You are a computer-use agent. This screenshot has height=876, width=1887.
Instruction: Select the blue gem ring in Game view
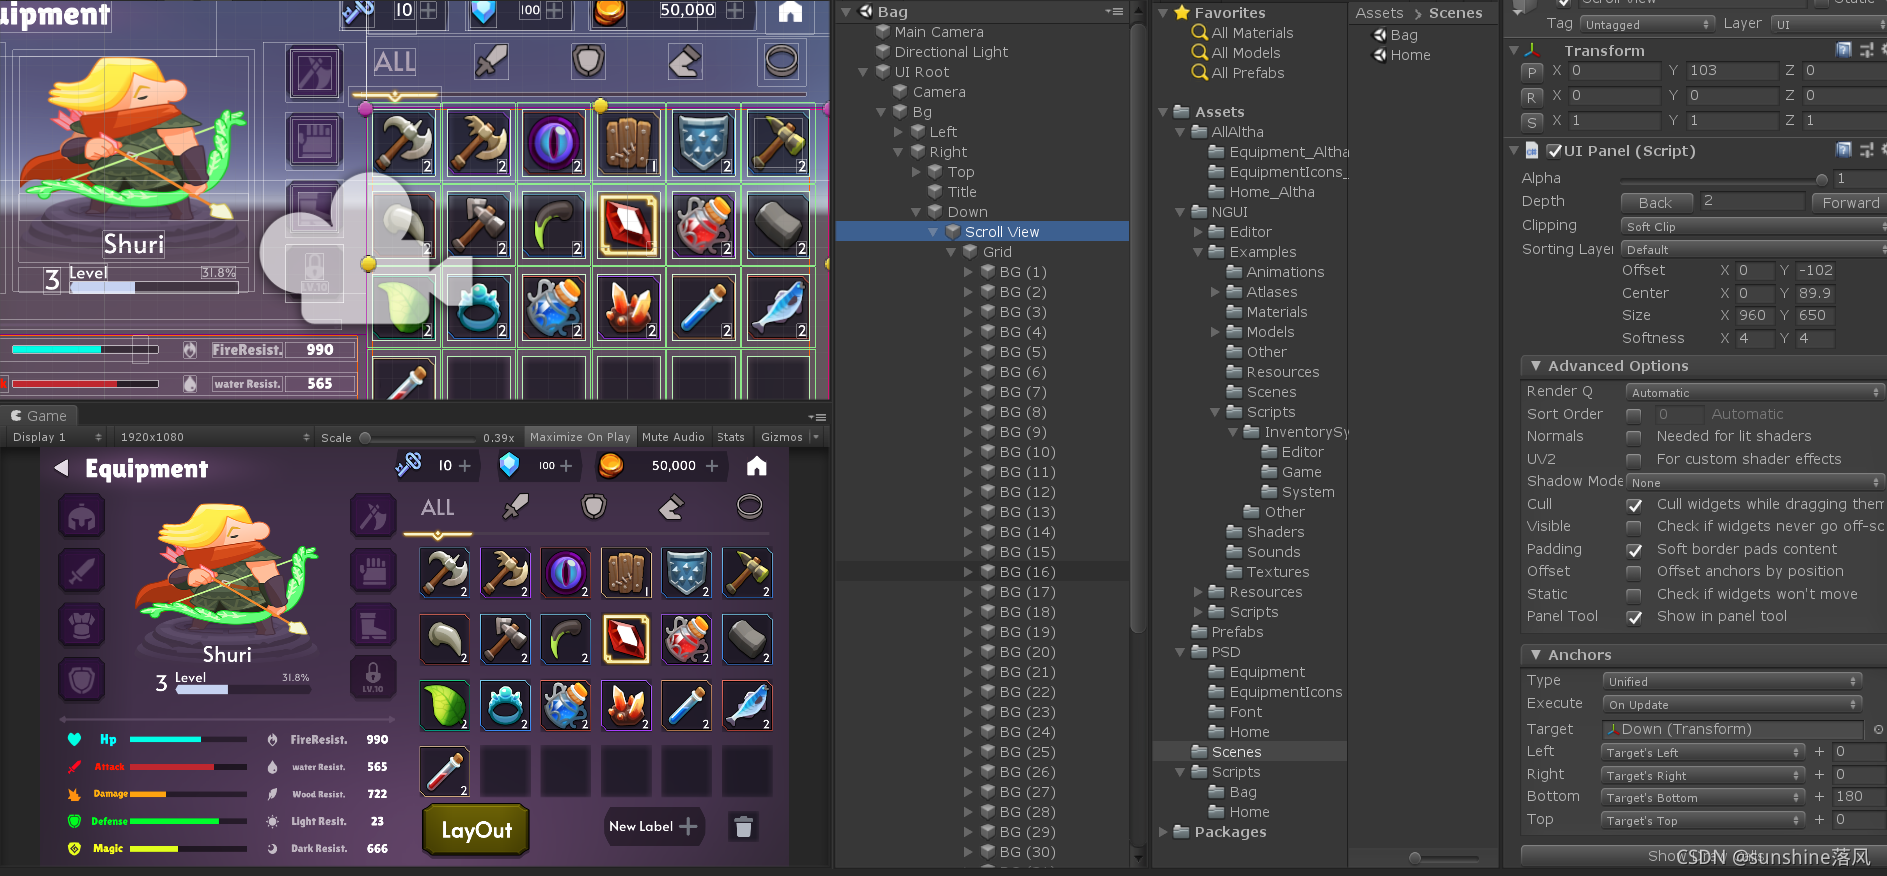click(505, 705)
